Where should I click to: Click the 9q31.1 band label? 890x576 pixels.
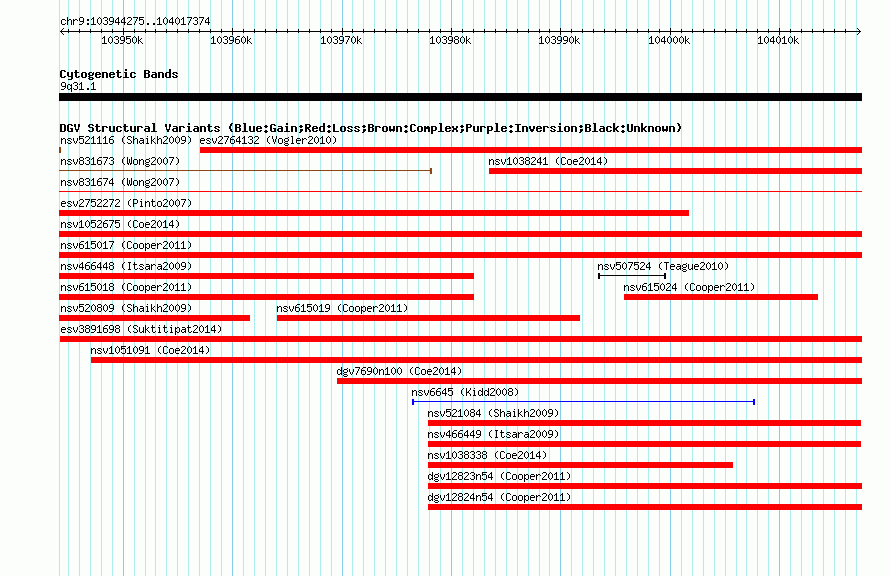tap(78, 86)
